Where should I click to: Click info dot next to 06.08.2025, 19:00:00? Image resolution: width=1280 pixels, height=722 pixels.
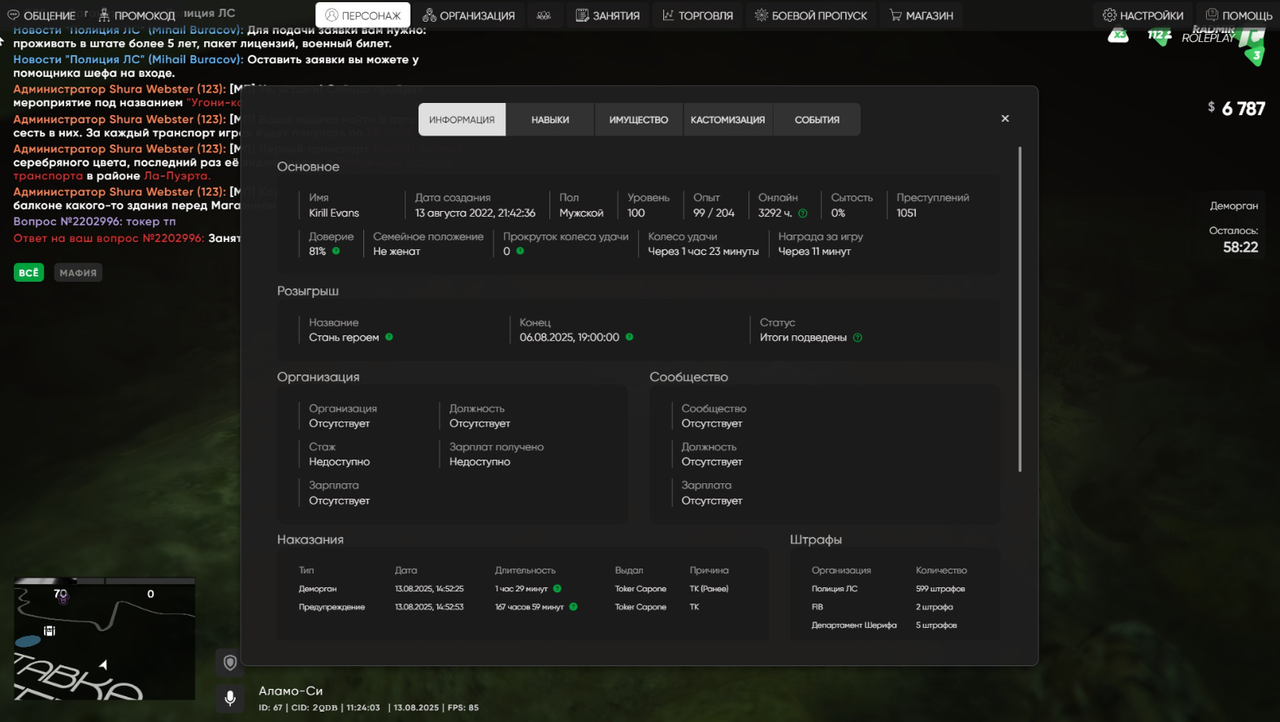coord(629,337)
